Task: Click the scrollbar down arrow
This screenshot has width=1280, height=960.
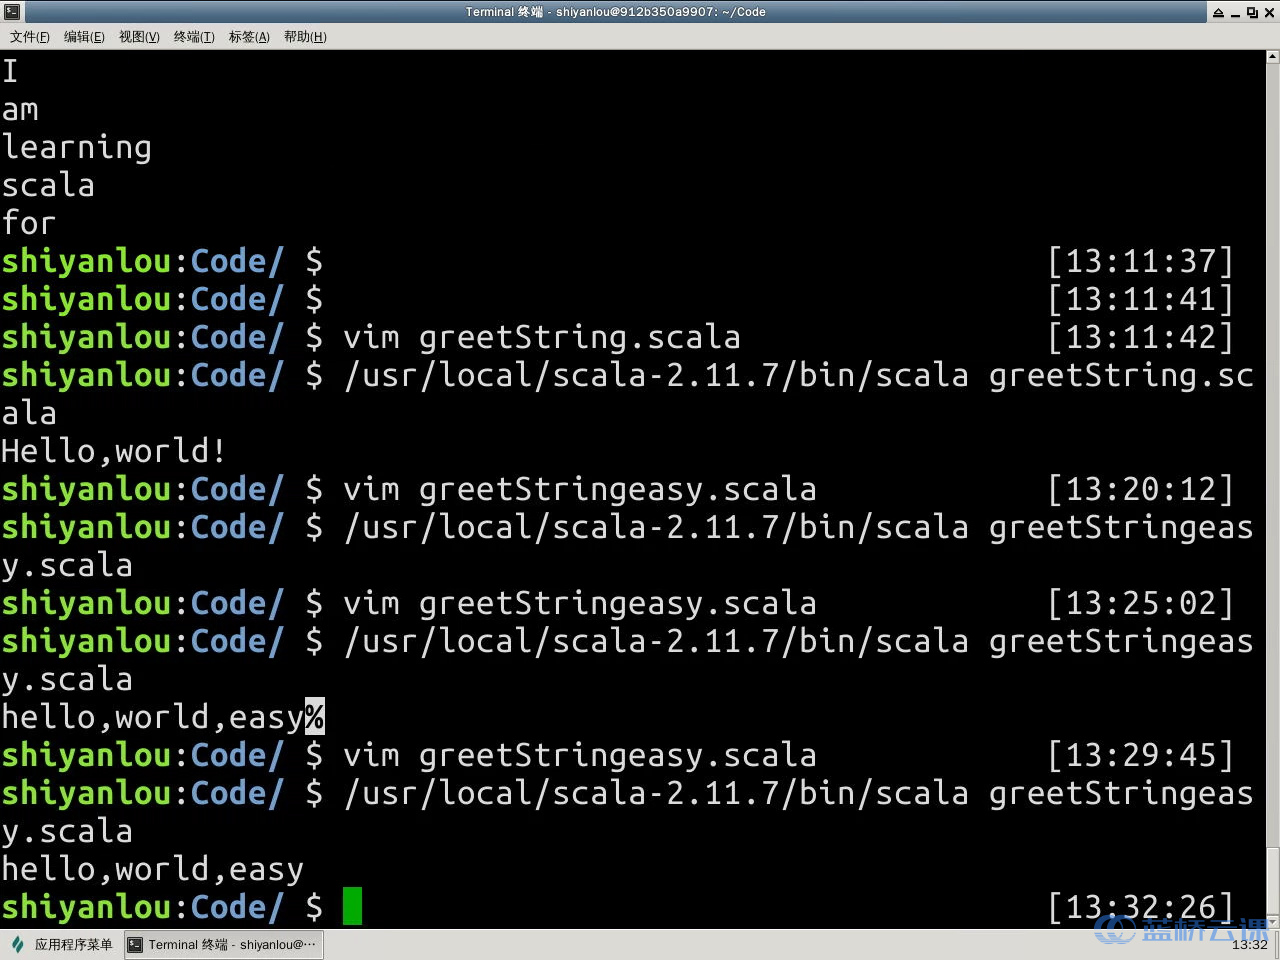Action: pyautogui.click(x=1271, y=921)
